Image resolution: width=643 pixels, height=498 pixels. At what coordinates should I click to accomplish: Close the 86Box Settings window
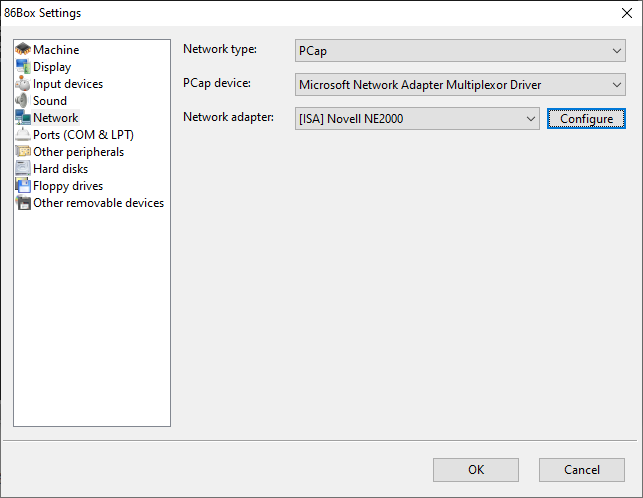pyautogui.click(x=627, y=13)
